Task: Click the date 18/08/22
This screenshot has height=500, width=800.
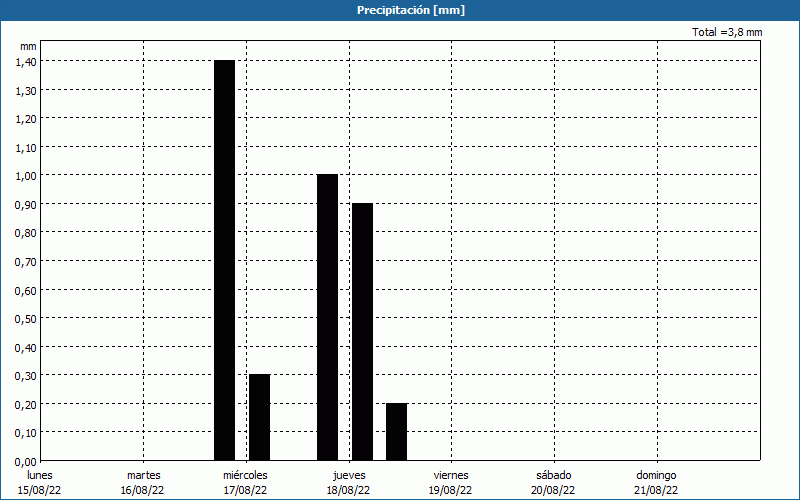Action: tap(348, 490)
